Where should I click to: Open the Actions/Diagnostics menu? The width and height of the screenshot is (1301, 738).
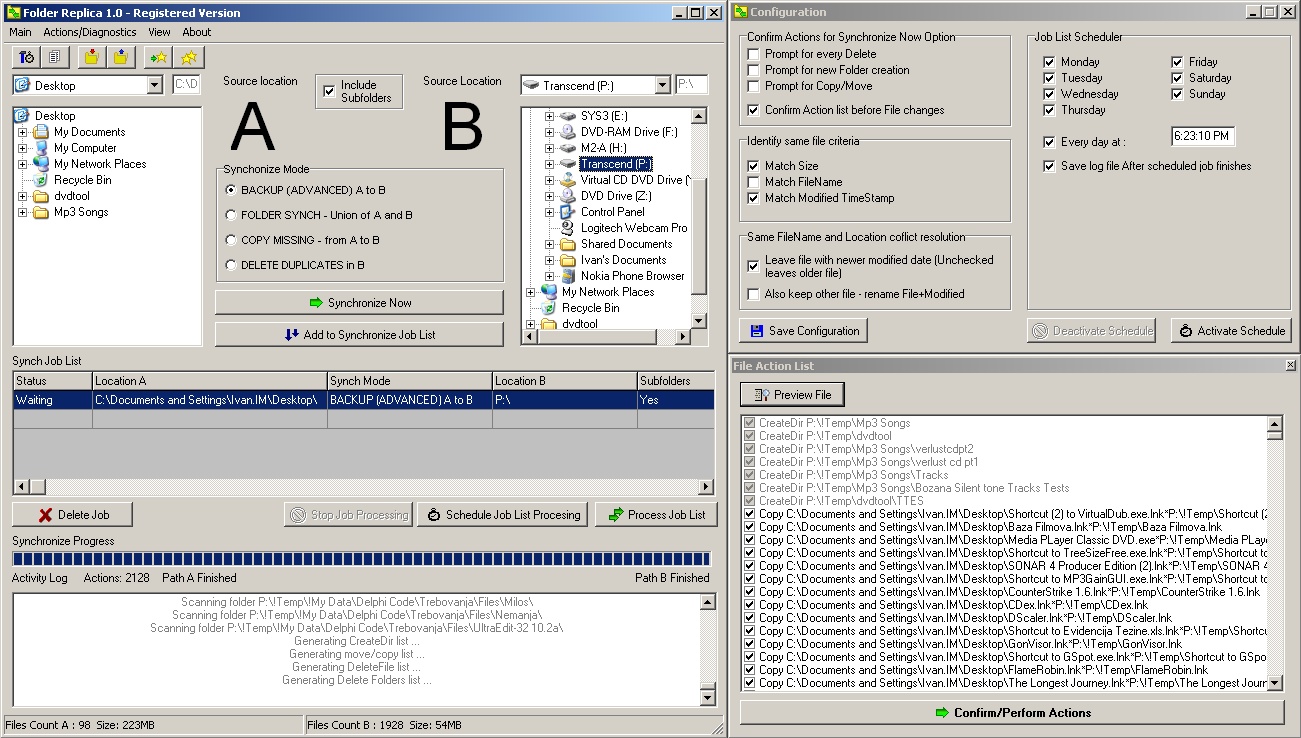(88, 32)
